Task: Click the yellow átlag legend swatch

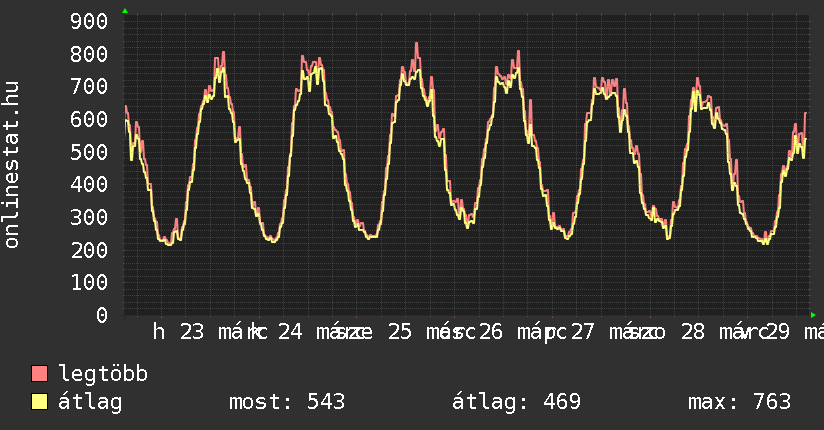Action: point(40,403)
